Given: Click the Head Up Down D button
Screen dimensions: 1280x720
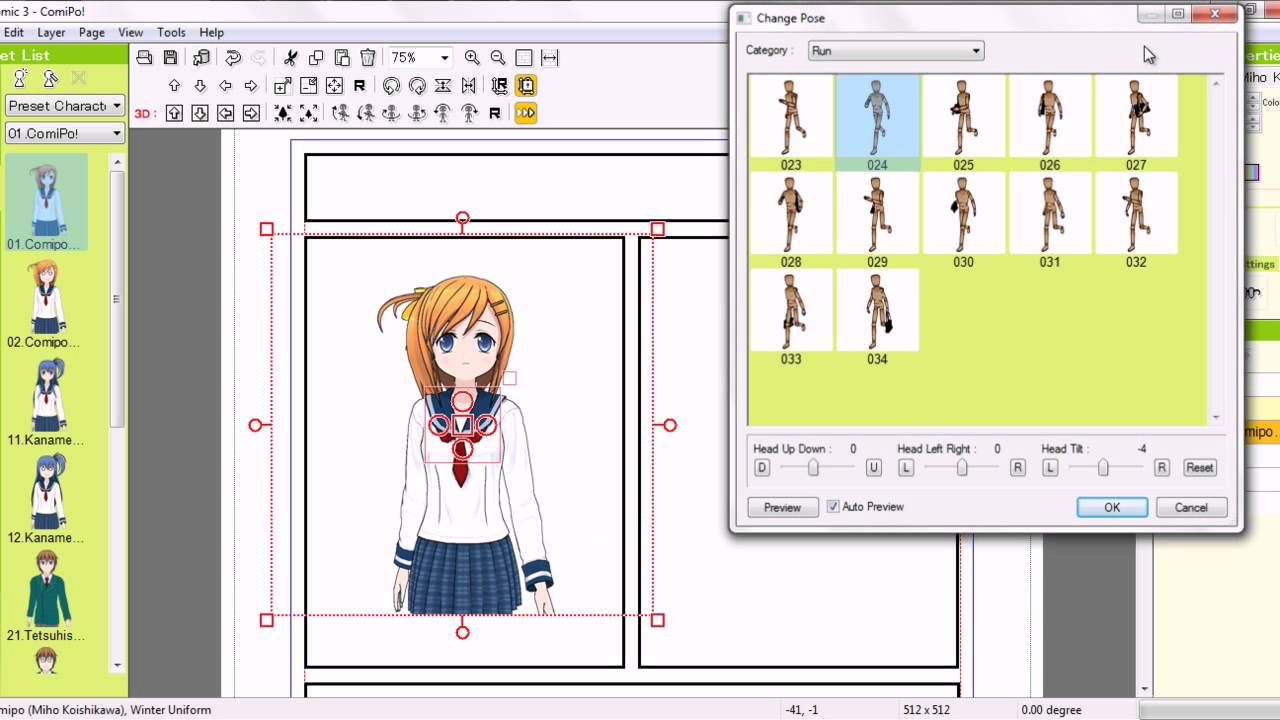Looking at the screenshot, I should coord(762,468).
